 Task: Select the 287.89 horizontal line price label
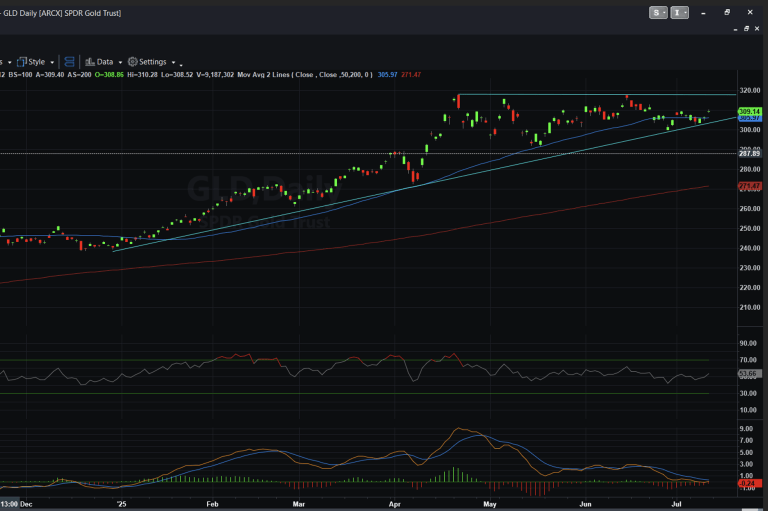(750, 153)
